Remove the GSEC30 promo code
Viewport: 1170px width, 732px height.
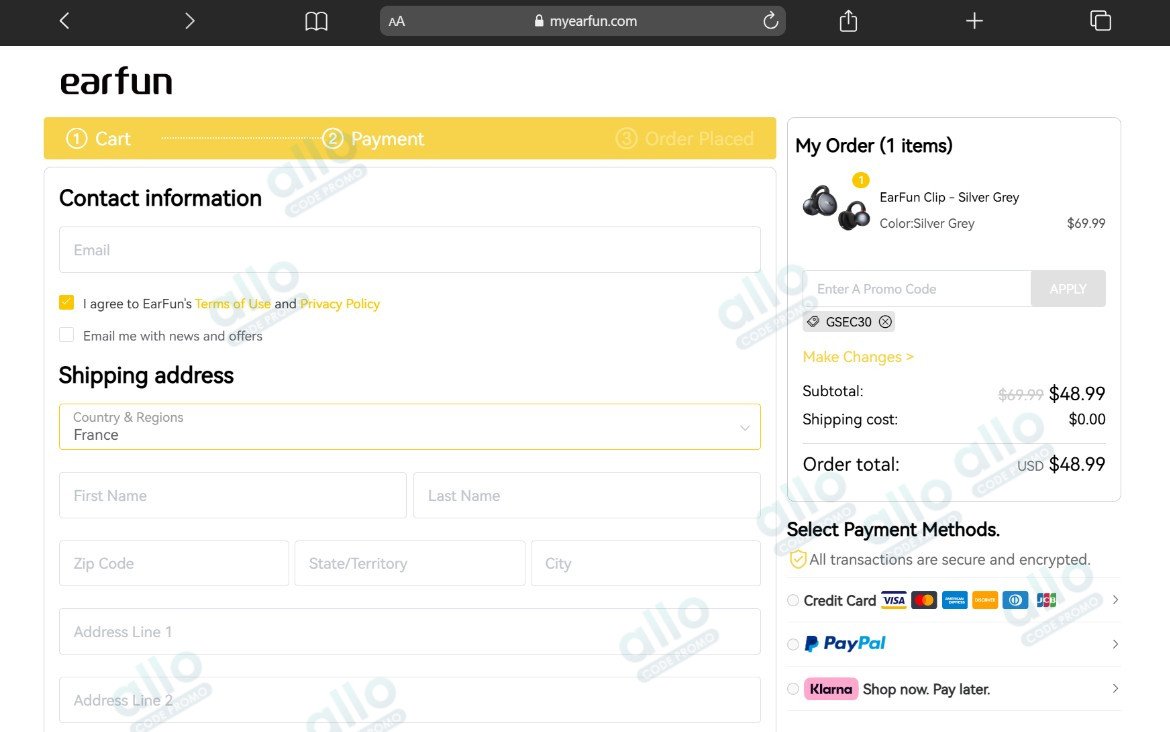pos(885,322)
